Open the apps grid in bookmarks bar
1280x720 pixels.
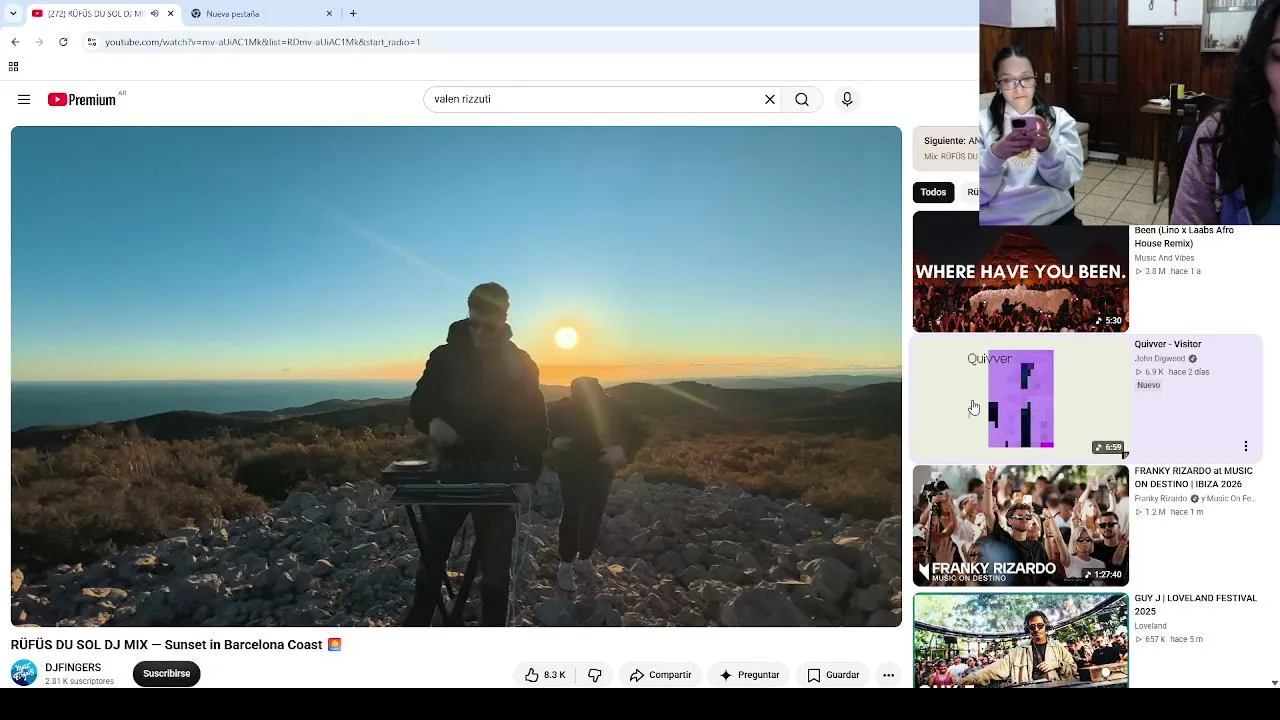pos(13,67)
